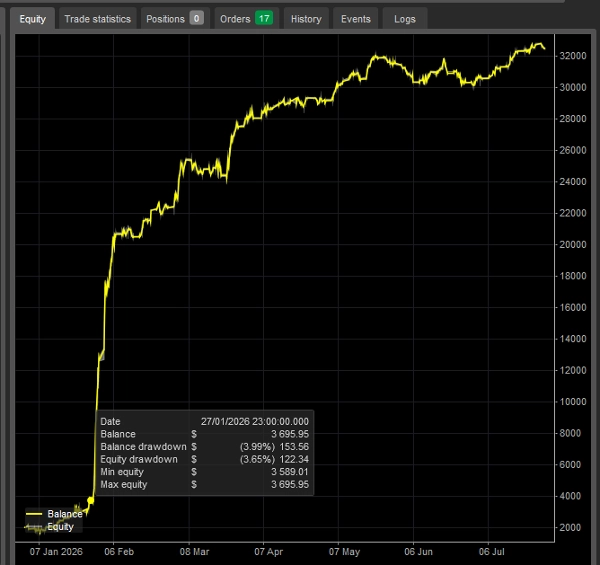The image size is (600, 565).
Task: Click the 08 Mar date axis label
Action: click(194, 552)
